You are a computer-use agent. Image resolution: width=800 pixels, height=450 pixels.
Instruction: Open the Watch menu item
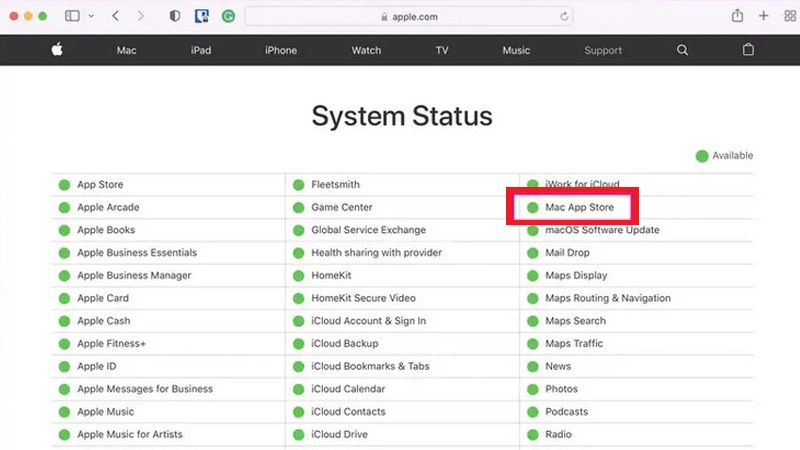tap(366, 50)
